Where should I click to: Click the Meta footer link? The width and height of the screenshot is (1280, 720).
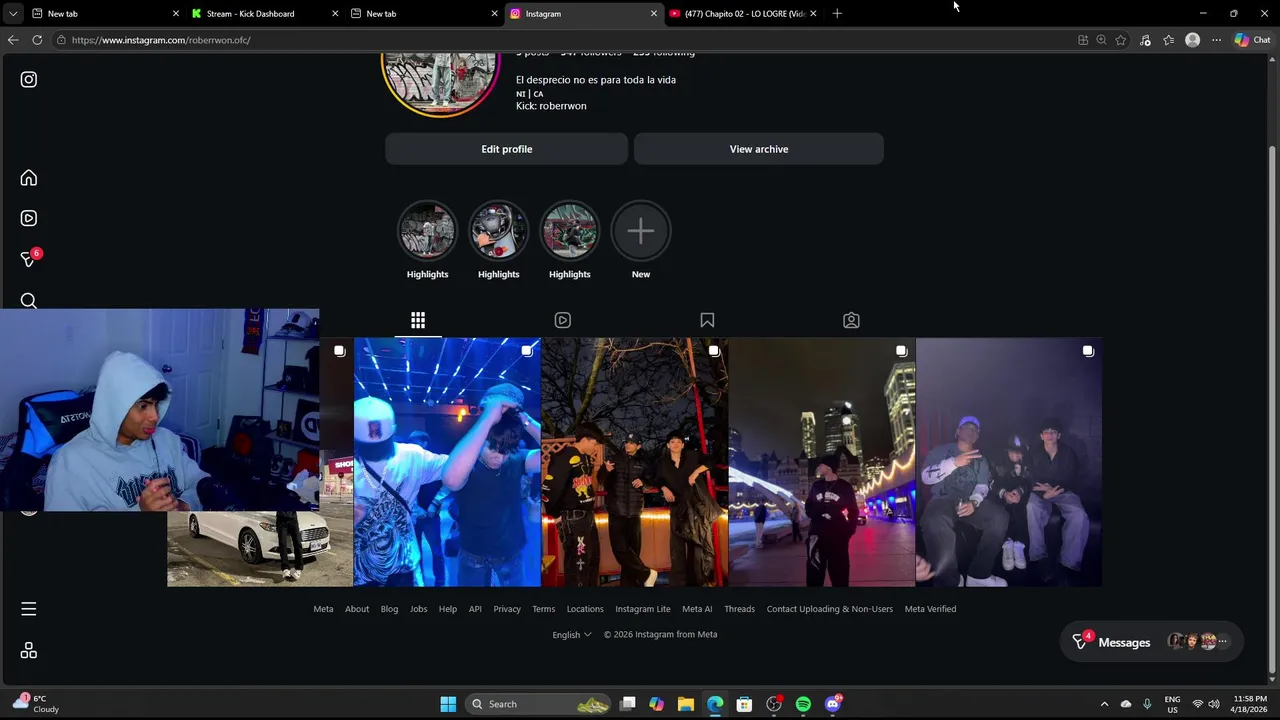point(323,609)
